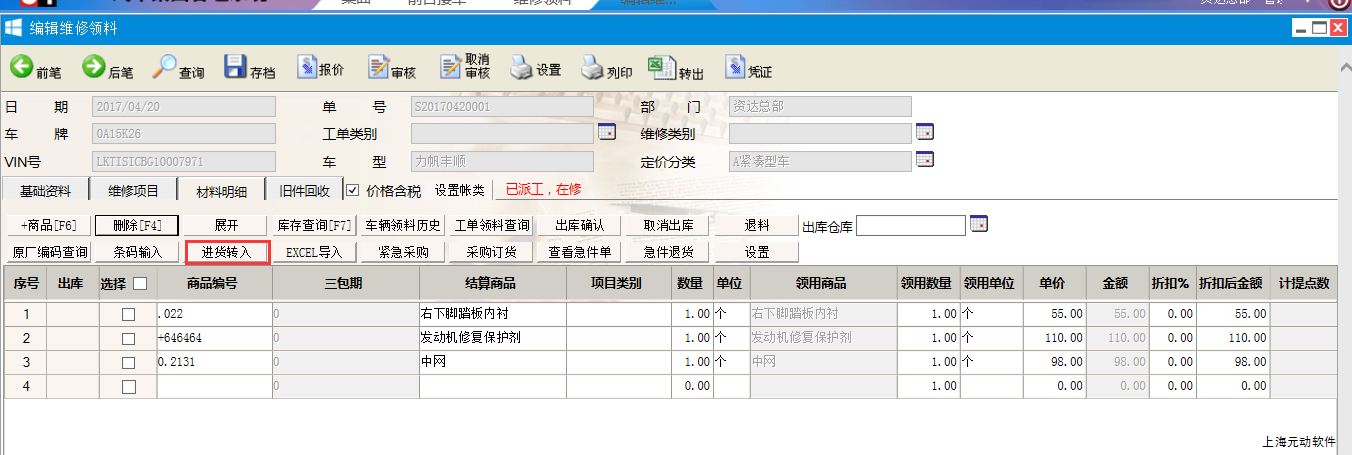Go to next record with 后笔
The width and height of the screenshot is (1352, 455).
tap(108, 69)
